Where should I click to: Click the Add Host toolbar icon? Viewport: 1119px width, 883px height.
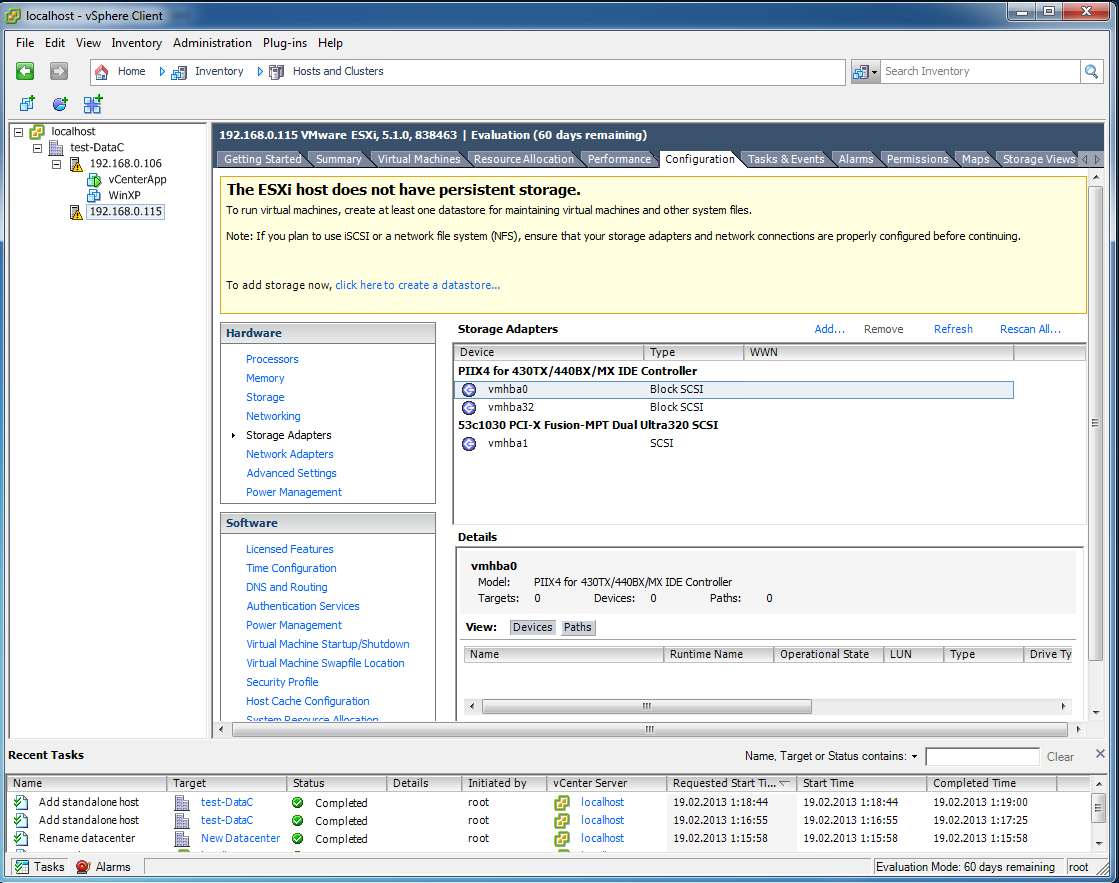tap(93, 104)
